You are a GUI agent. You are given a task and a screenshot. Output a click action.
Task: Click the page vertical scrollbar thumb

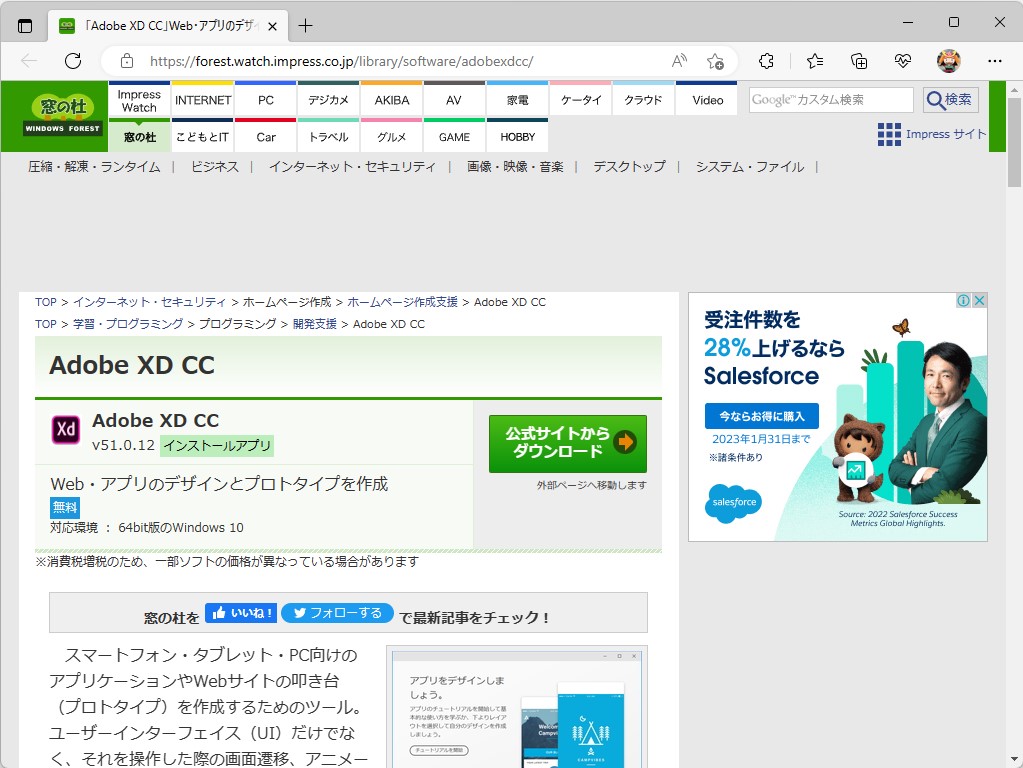tap(1015, 142)
